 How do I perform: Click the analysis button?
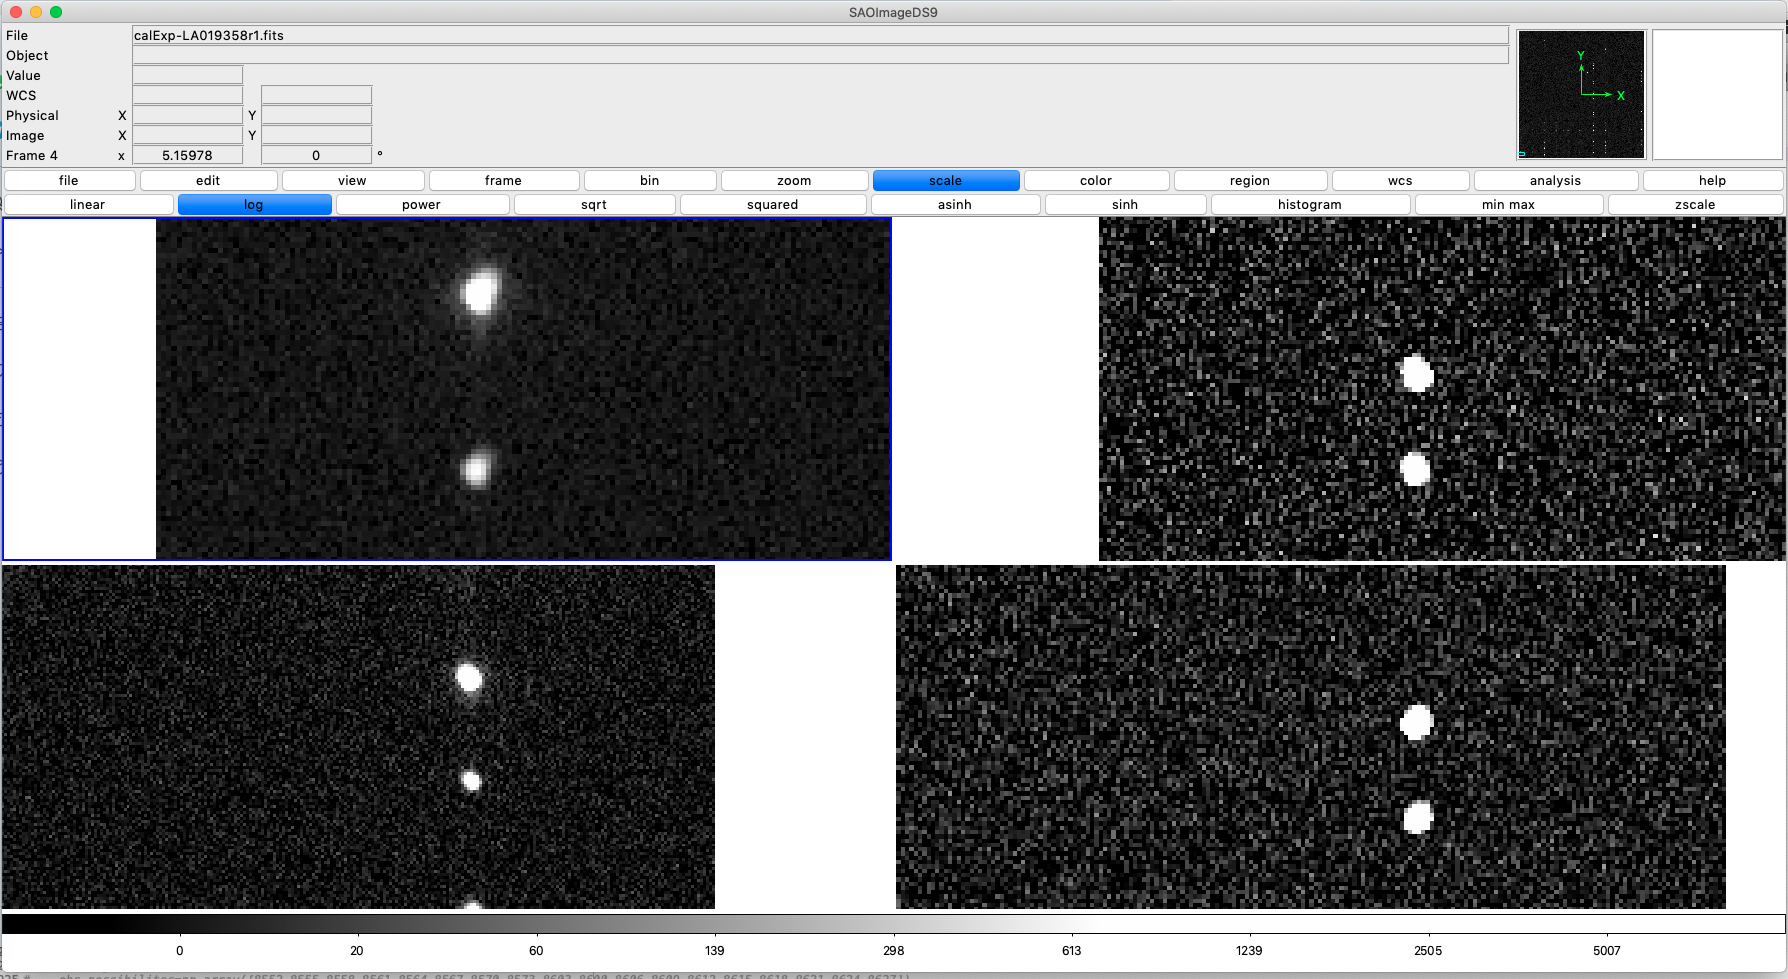1555,180
